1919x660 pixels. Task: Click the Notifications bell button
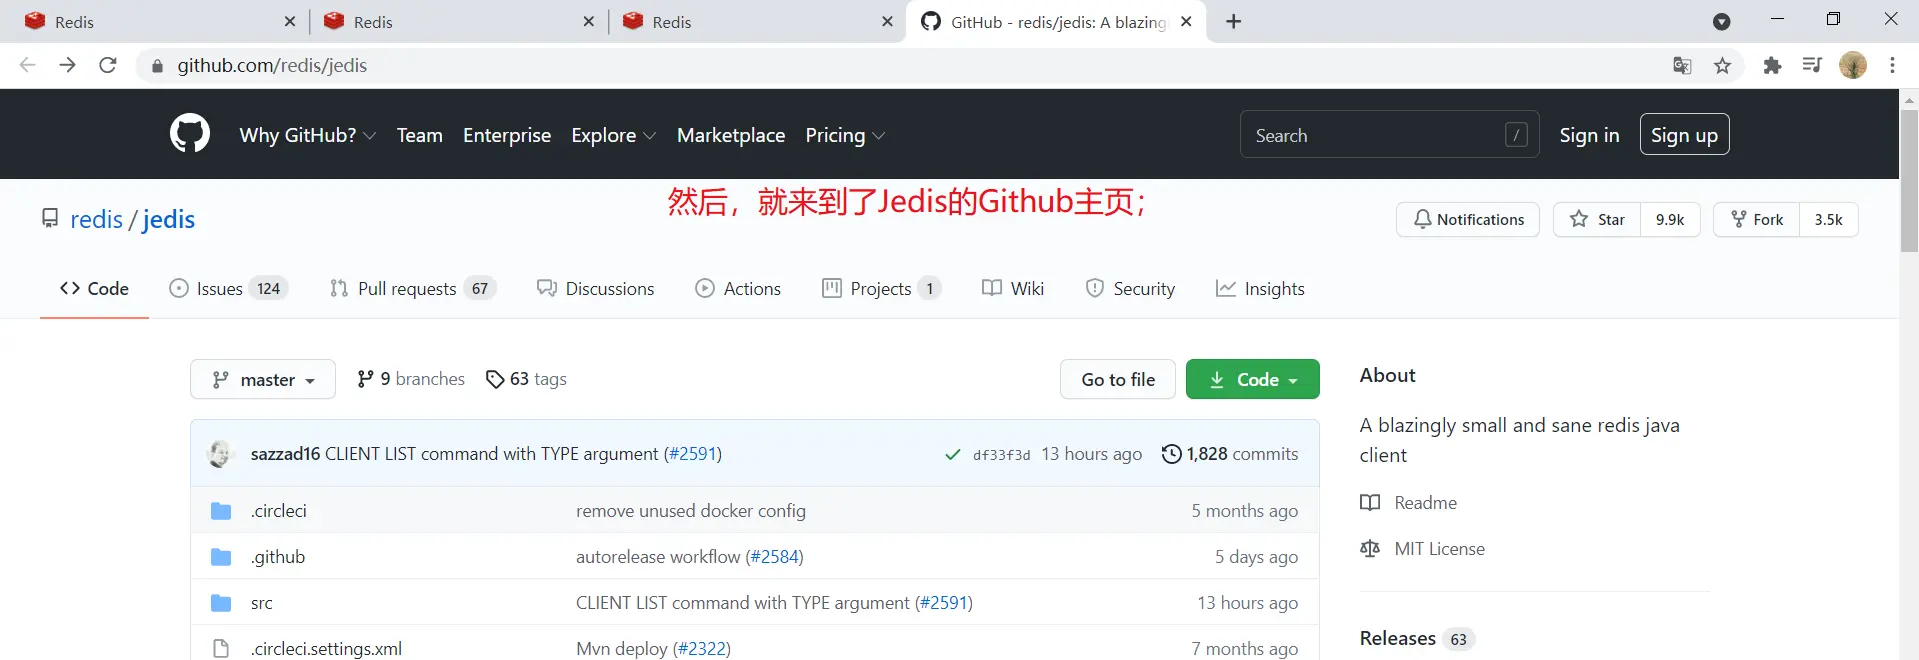[1469, 219]
